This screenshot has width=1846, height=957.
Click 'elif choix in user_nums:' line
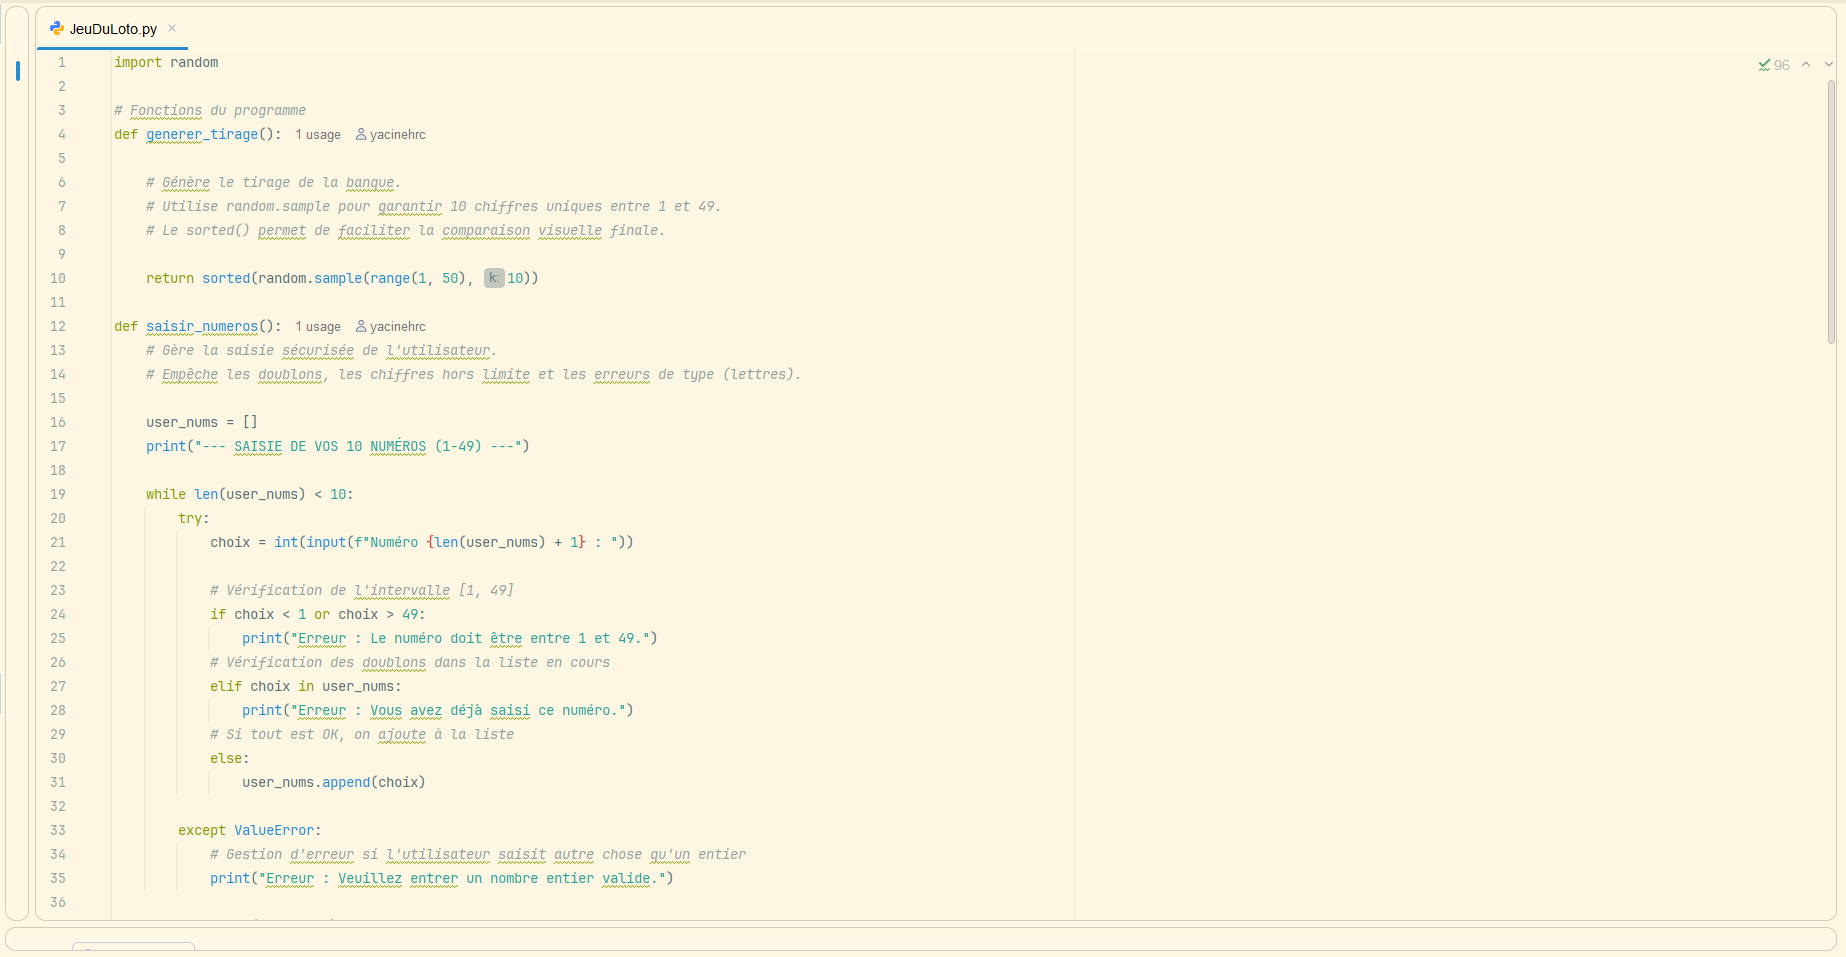coord(306,686)
